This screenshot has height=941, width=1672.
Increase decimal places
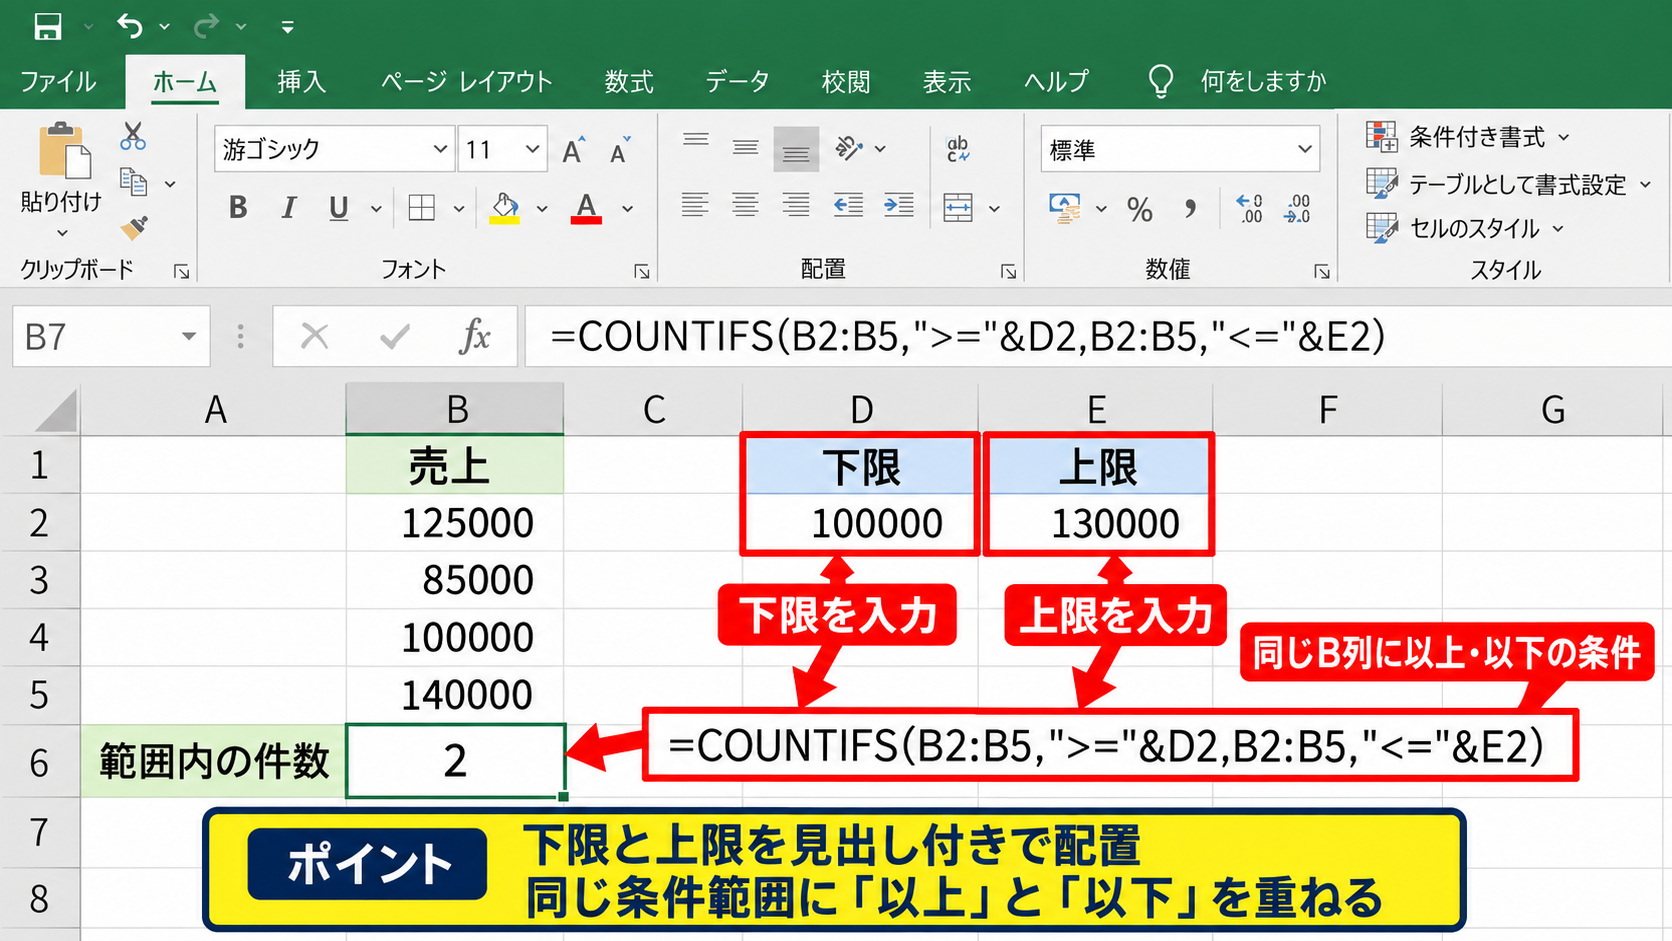coord(1249,208)
